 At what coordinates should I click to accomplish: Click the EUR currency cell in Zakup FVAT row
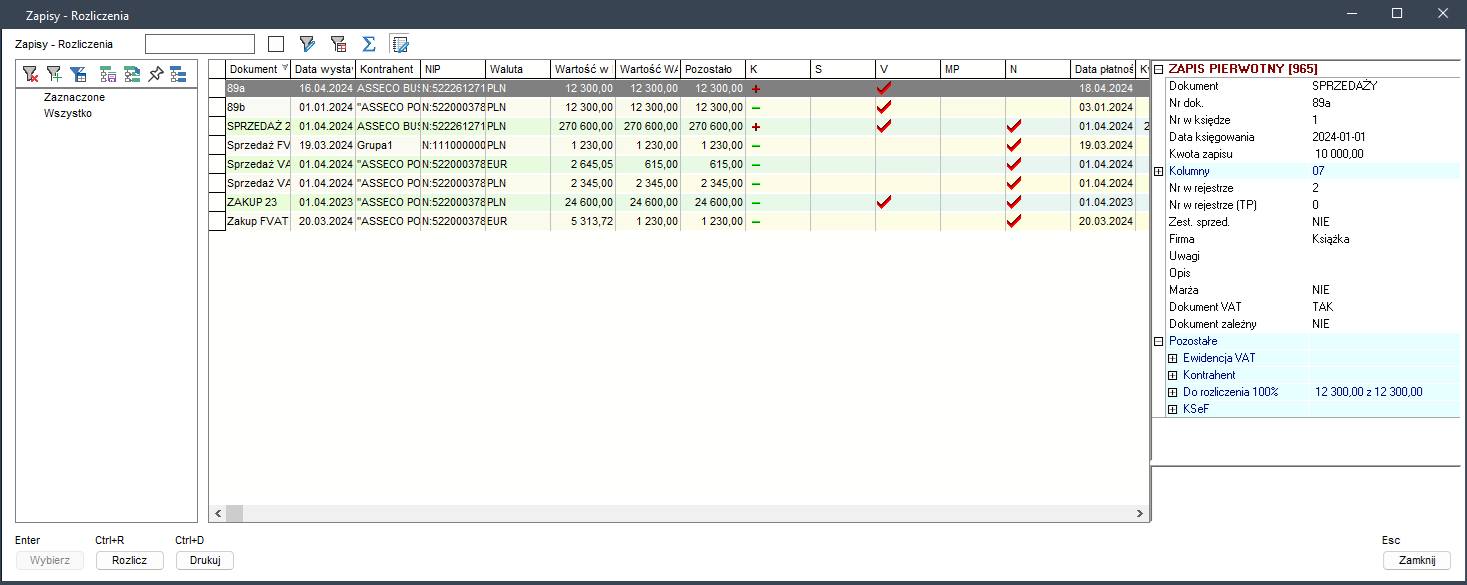[518, 221]
